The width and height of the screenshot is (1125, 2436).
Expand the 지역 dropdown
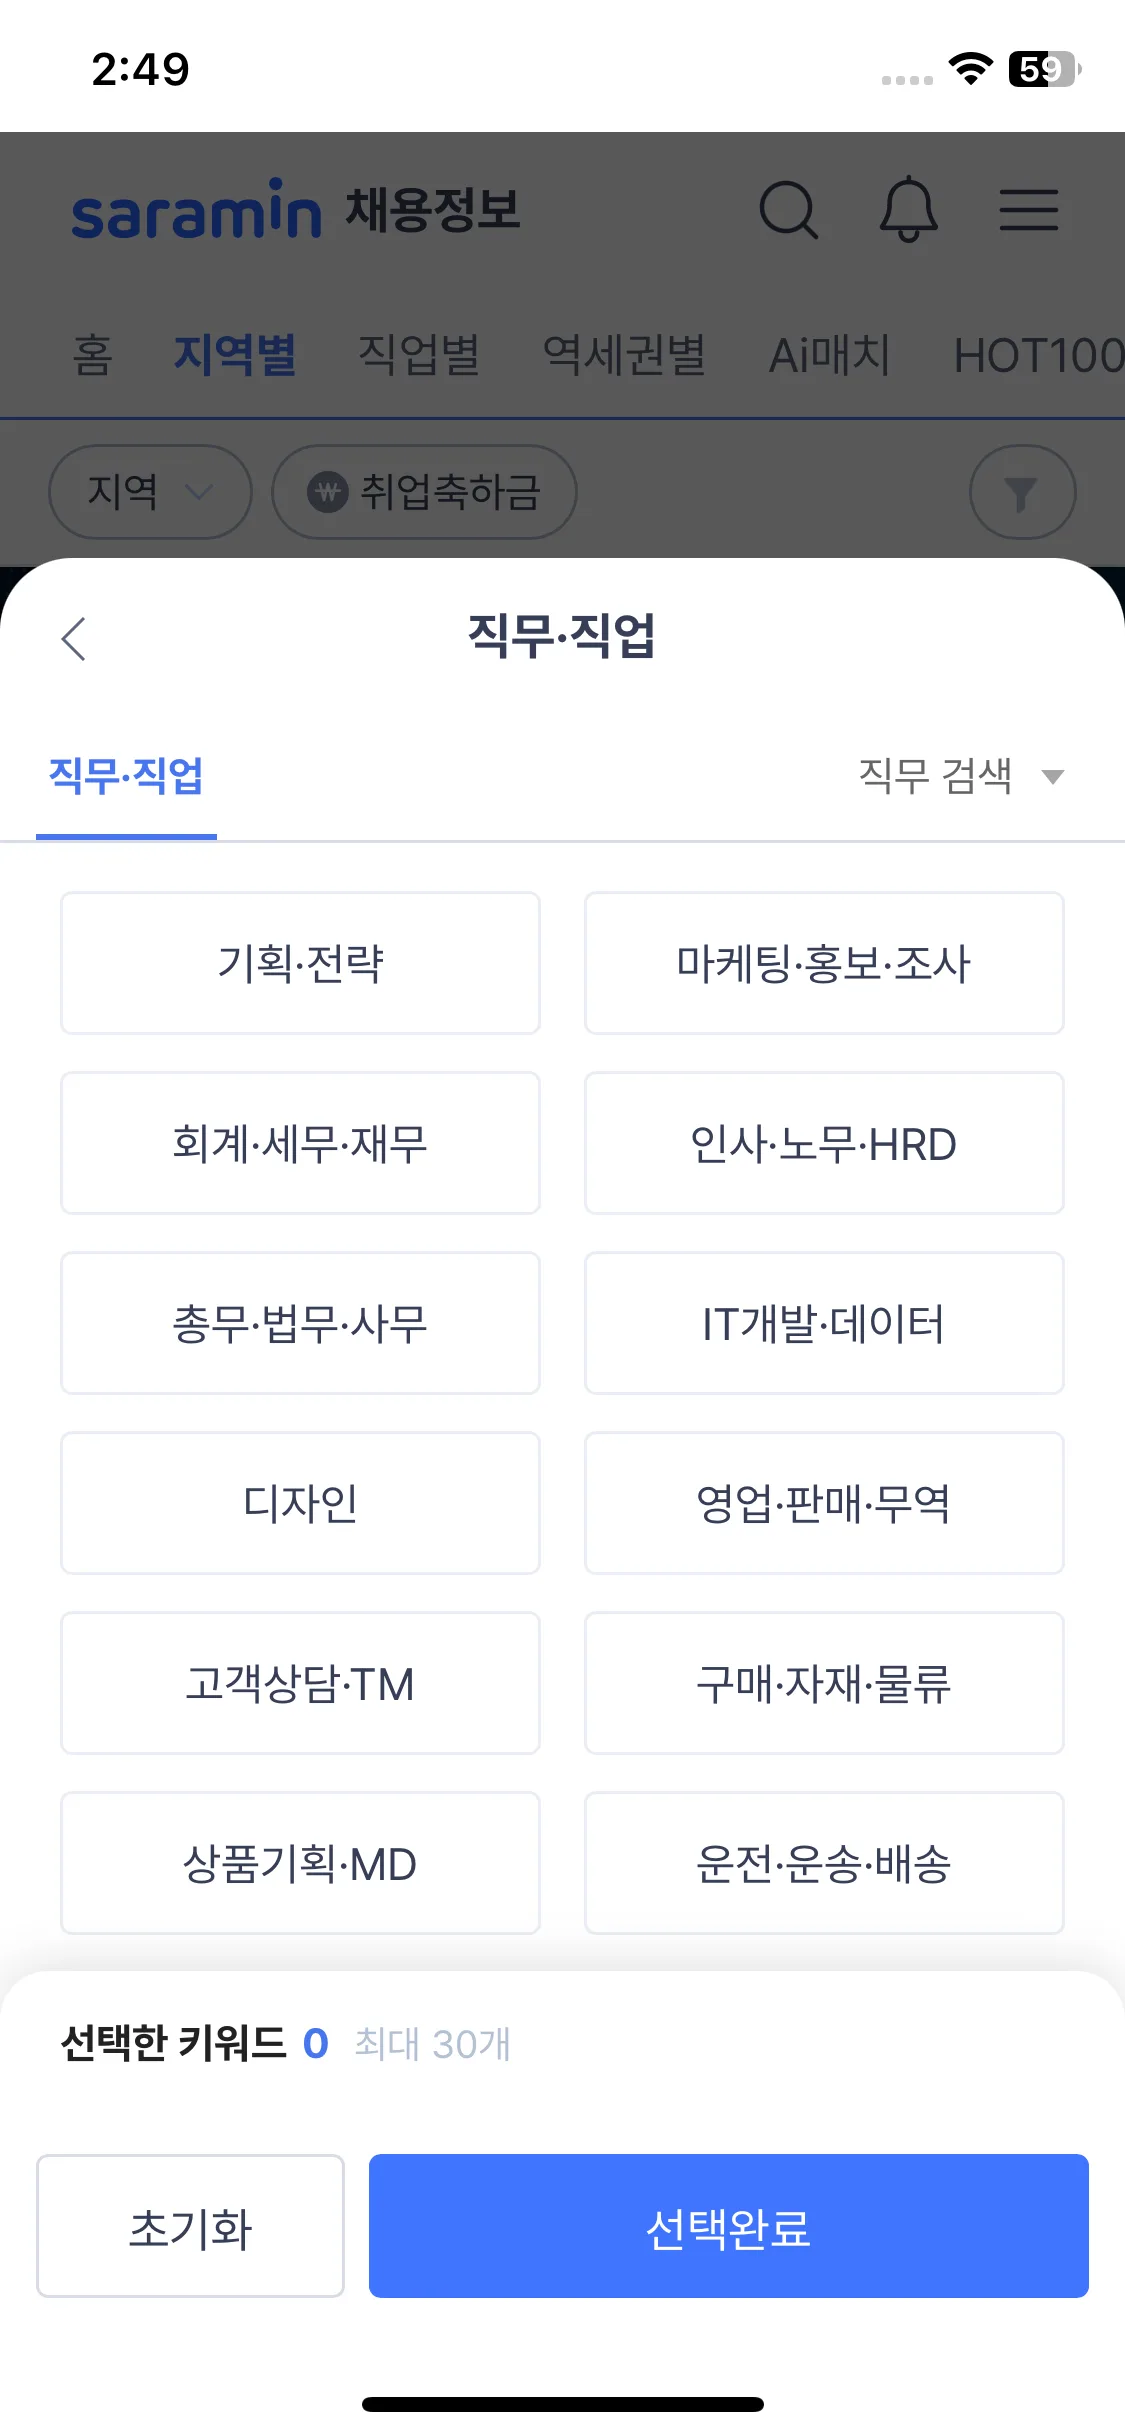click(150, 492)
